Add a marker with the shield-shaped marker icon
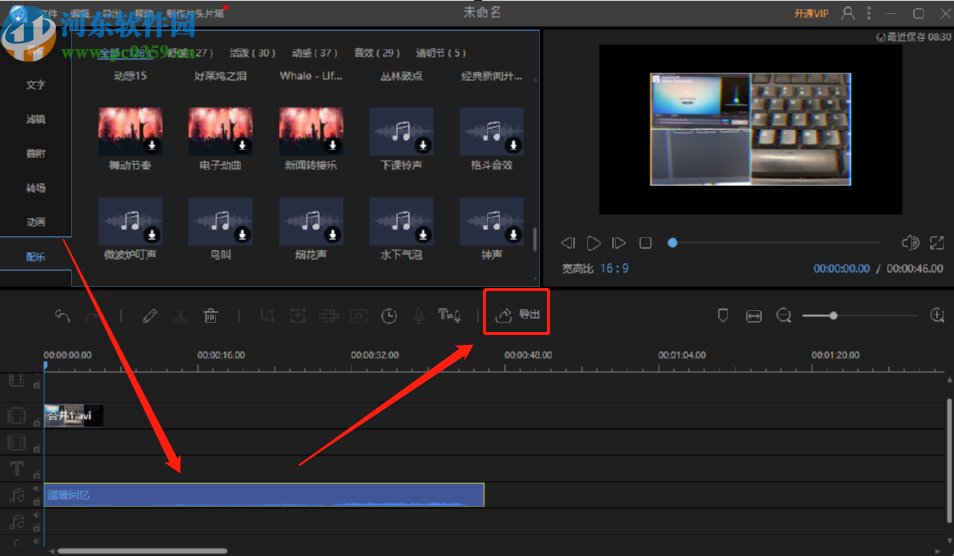Viewport: 954px width, 556px height. pyautogui.click(x=723, y=315)
